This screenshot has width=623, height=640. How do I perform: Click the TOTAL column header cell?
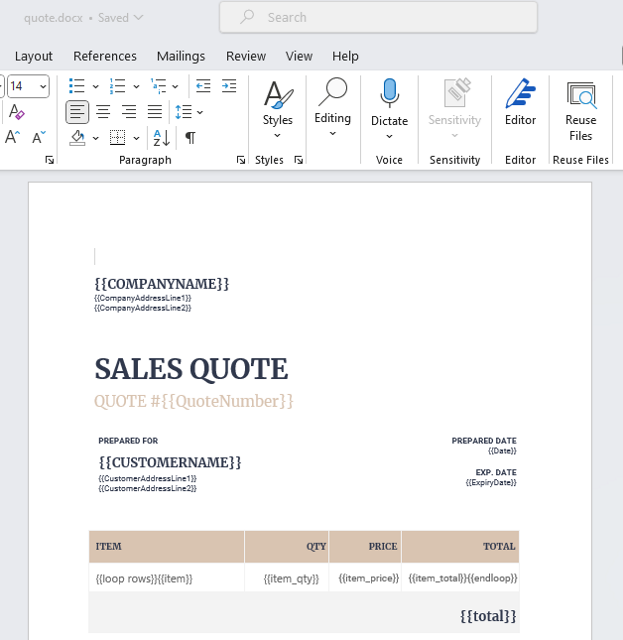tap(461, 547)
